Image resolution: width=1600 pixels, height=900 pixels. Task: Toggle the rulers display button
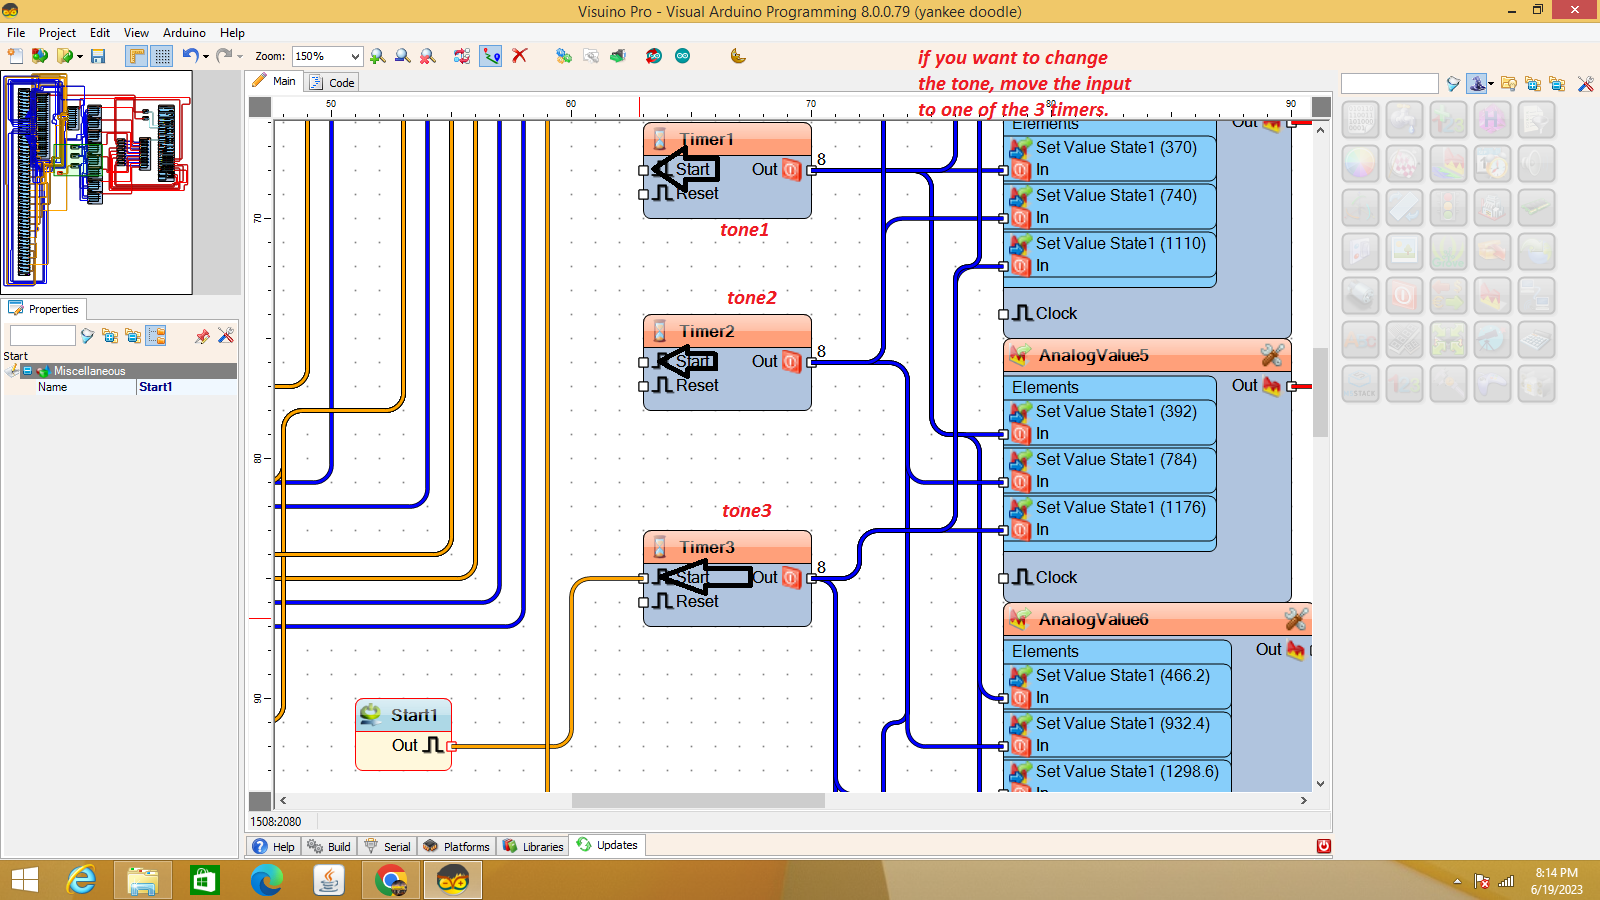click(136, 56)
